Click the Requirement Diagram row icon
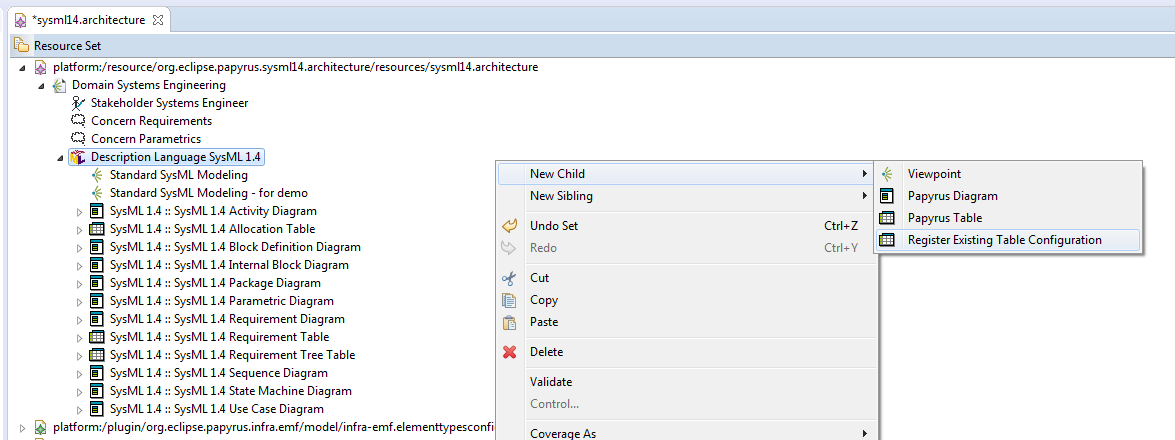This screenshot has width=1175, height=440. (97, 319)
